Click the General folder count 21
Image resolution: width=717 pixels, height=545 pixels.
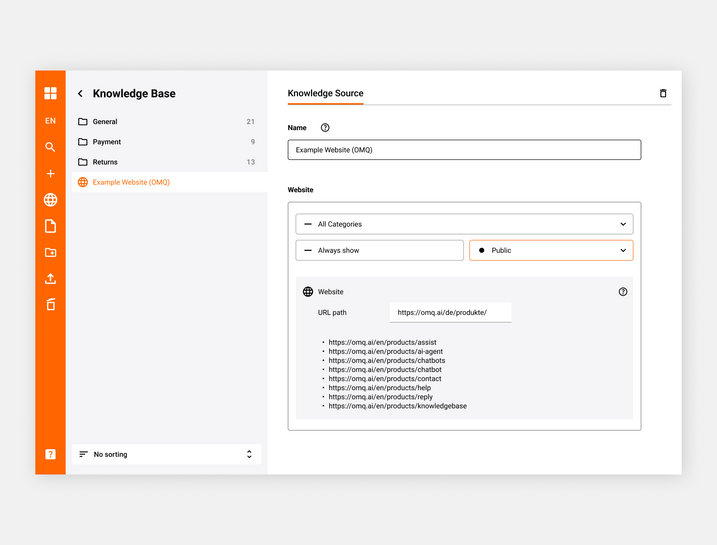(x=251, y=122)
